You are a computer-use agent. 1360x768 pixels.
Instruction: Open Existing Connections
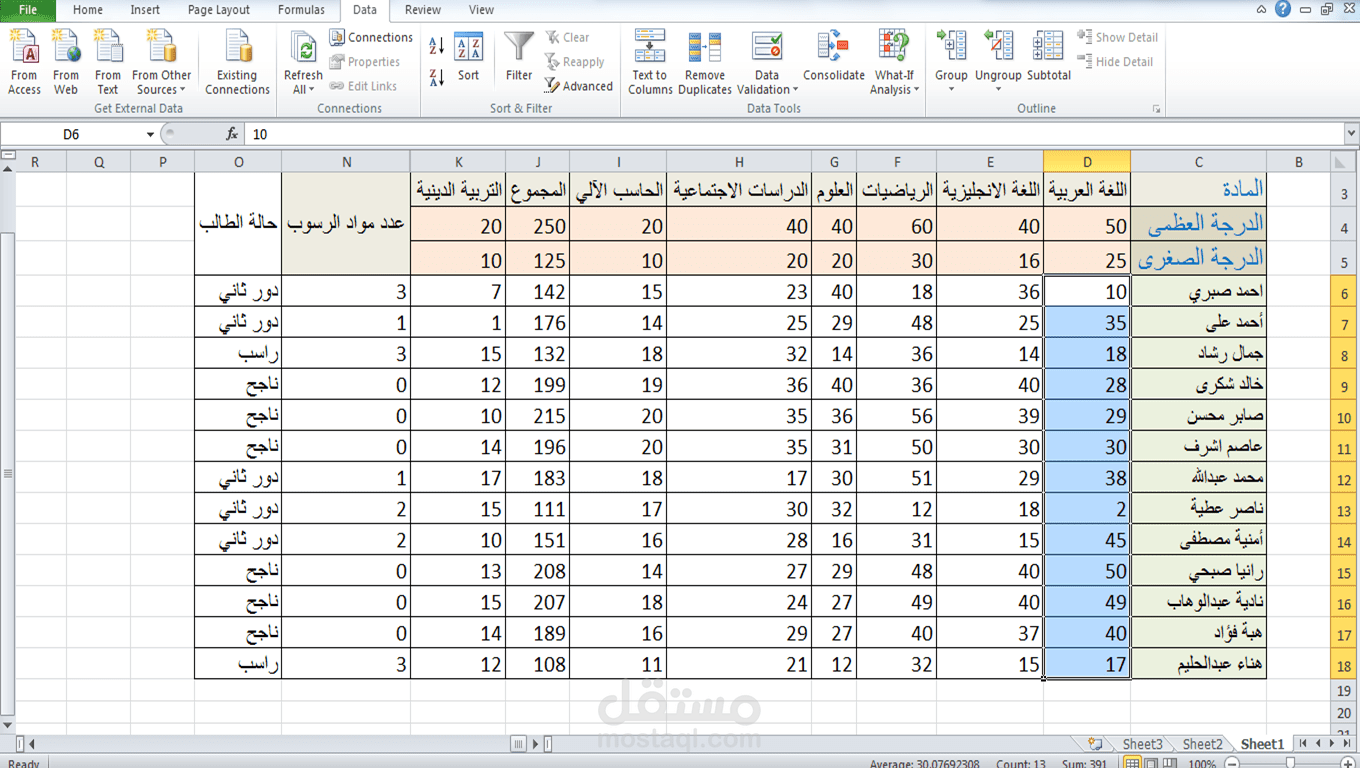[x=237, y=62]
